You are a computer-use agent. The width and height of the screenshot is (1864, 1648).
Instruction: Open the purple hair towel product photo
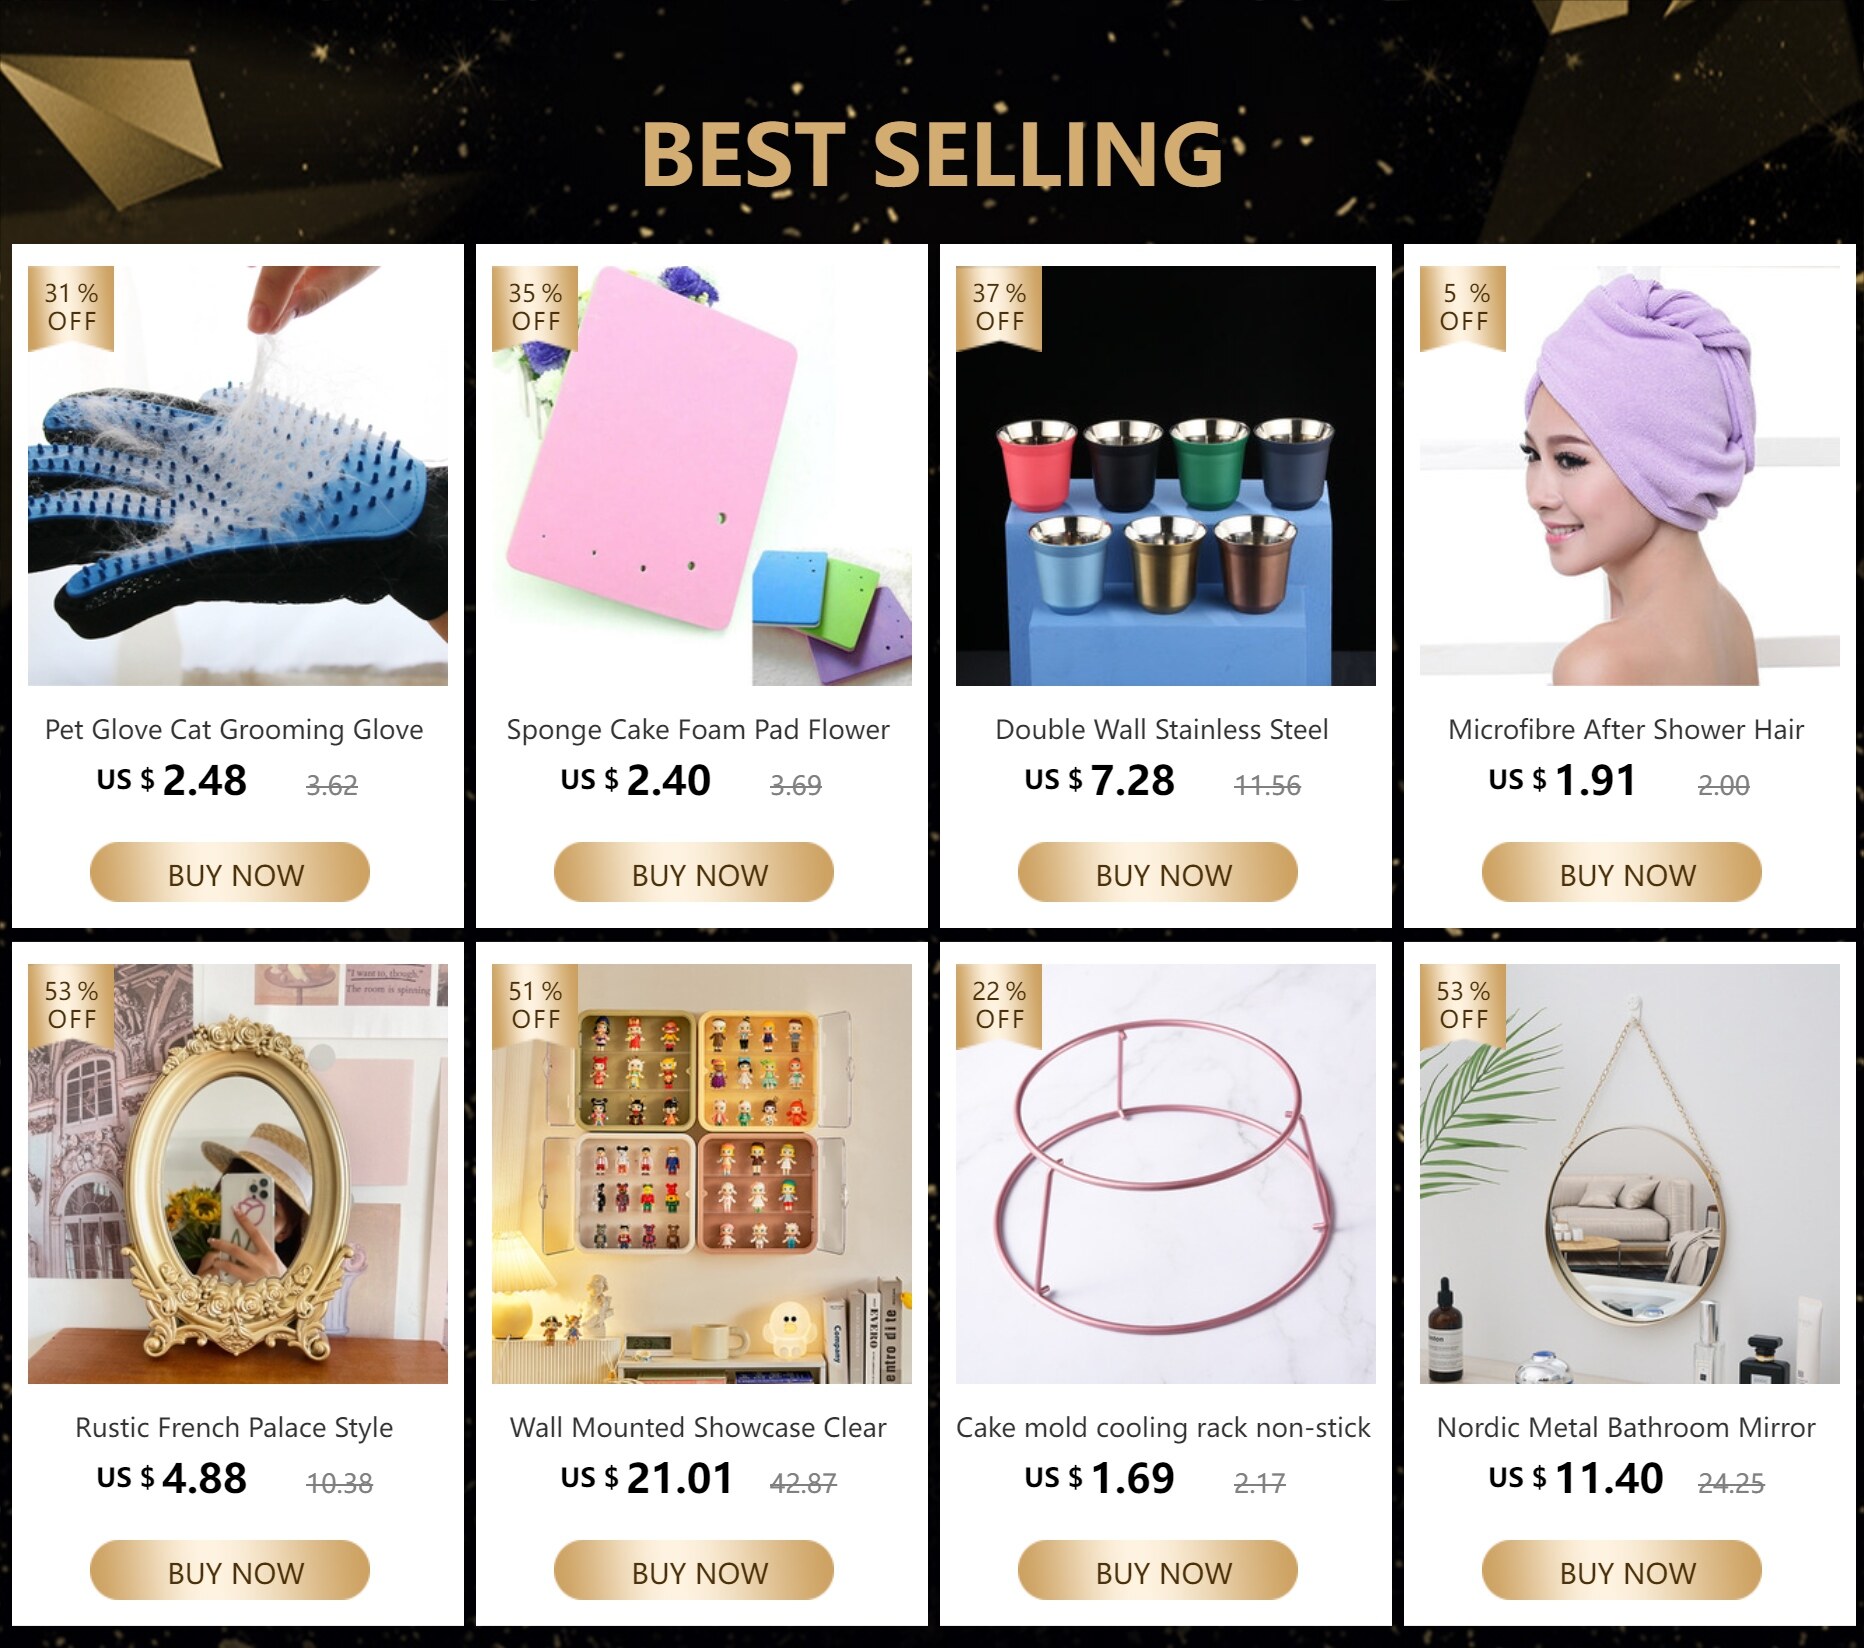(1630, 476)
